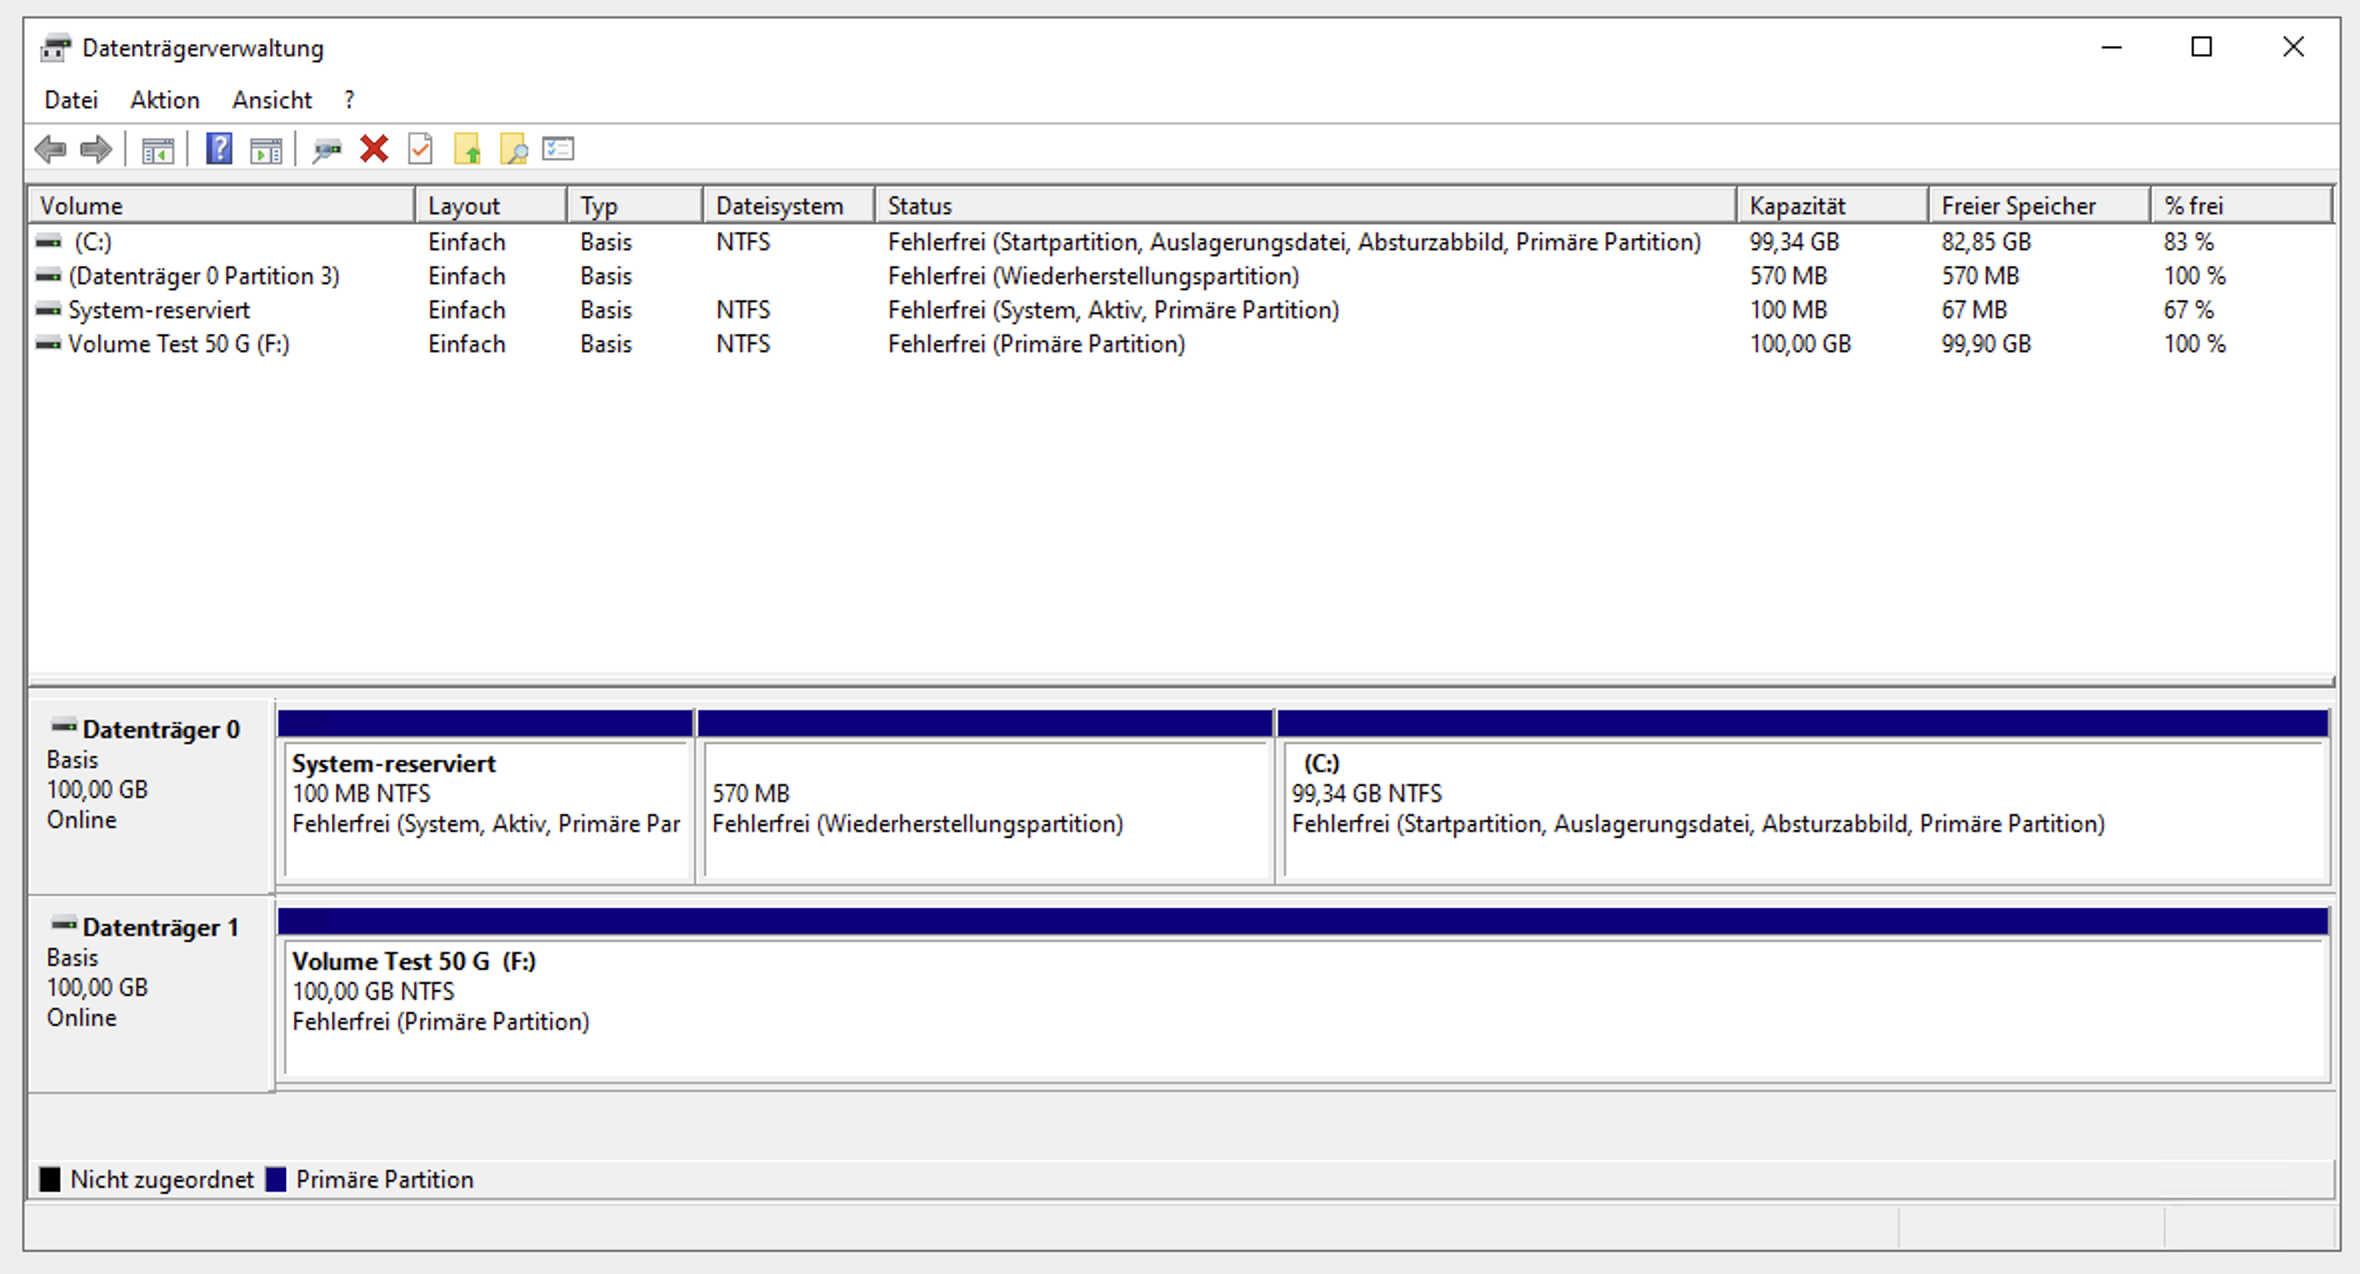
Task: Click the red X delete toolbar icon
Action: coord(374,150)
